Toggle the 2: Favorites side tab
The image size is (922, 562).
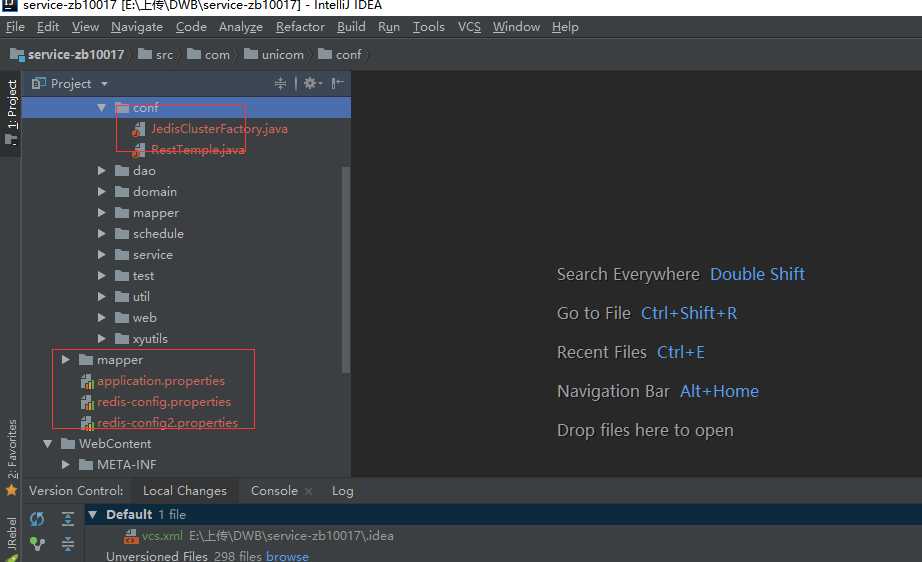click(12, 449)
